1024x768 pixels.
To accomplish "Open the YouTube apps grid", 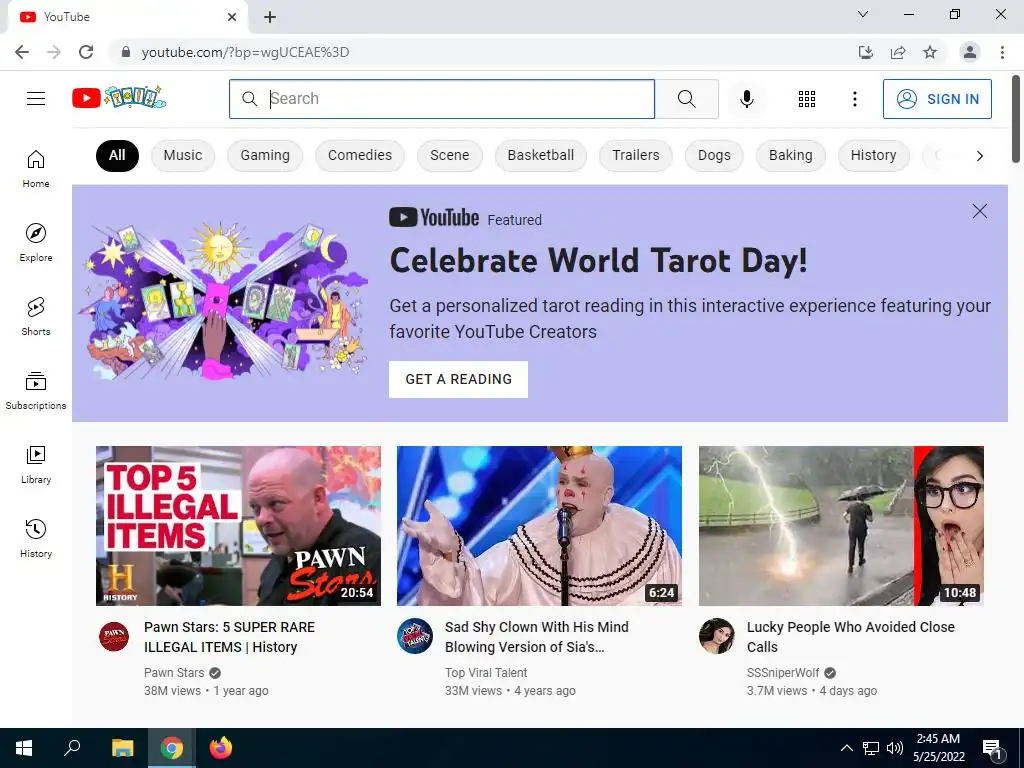I will 807,99.
